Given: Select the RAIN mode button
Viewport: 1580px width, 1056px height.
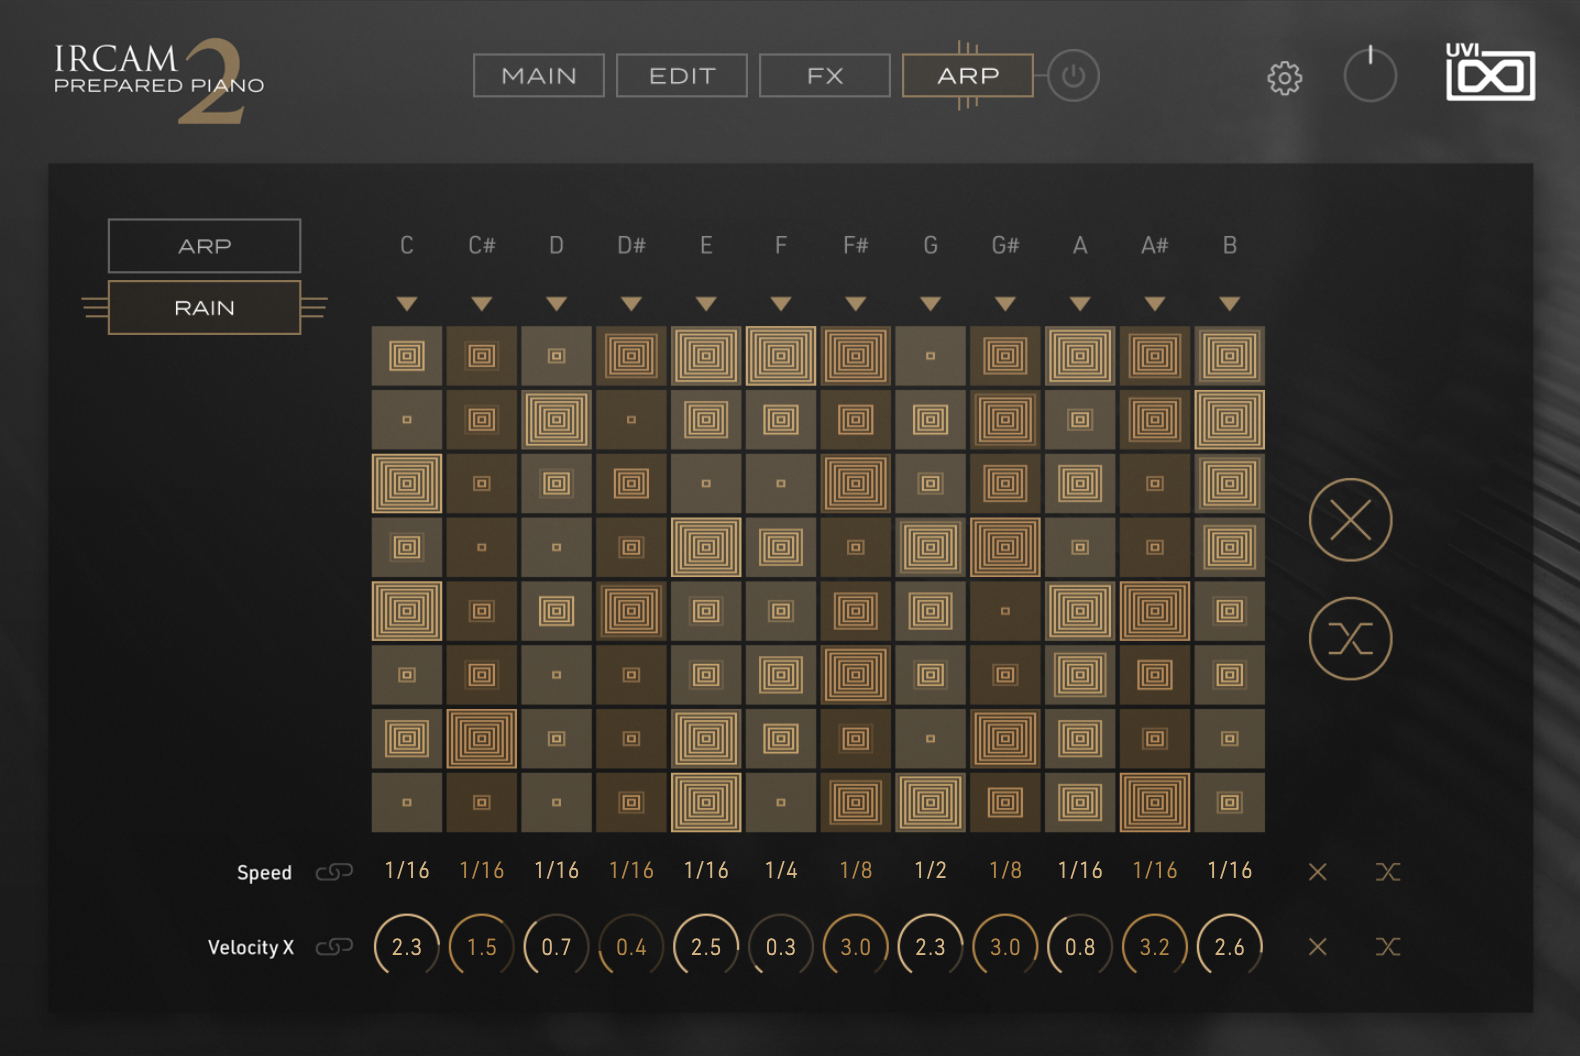Looking at the screenshot, I should (204, 308).
